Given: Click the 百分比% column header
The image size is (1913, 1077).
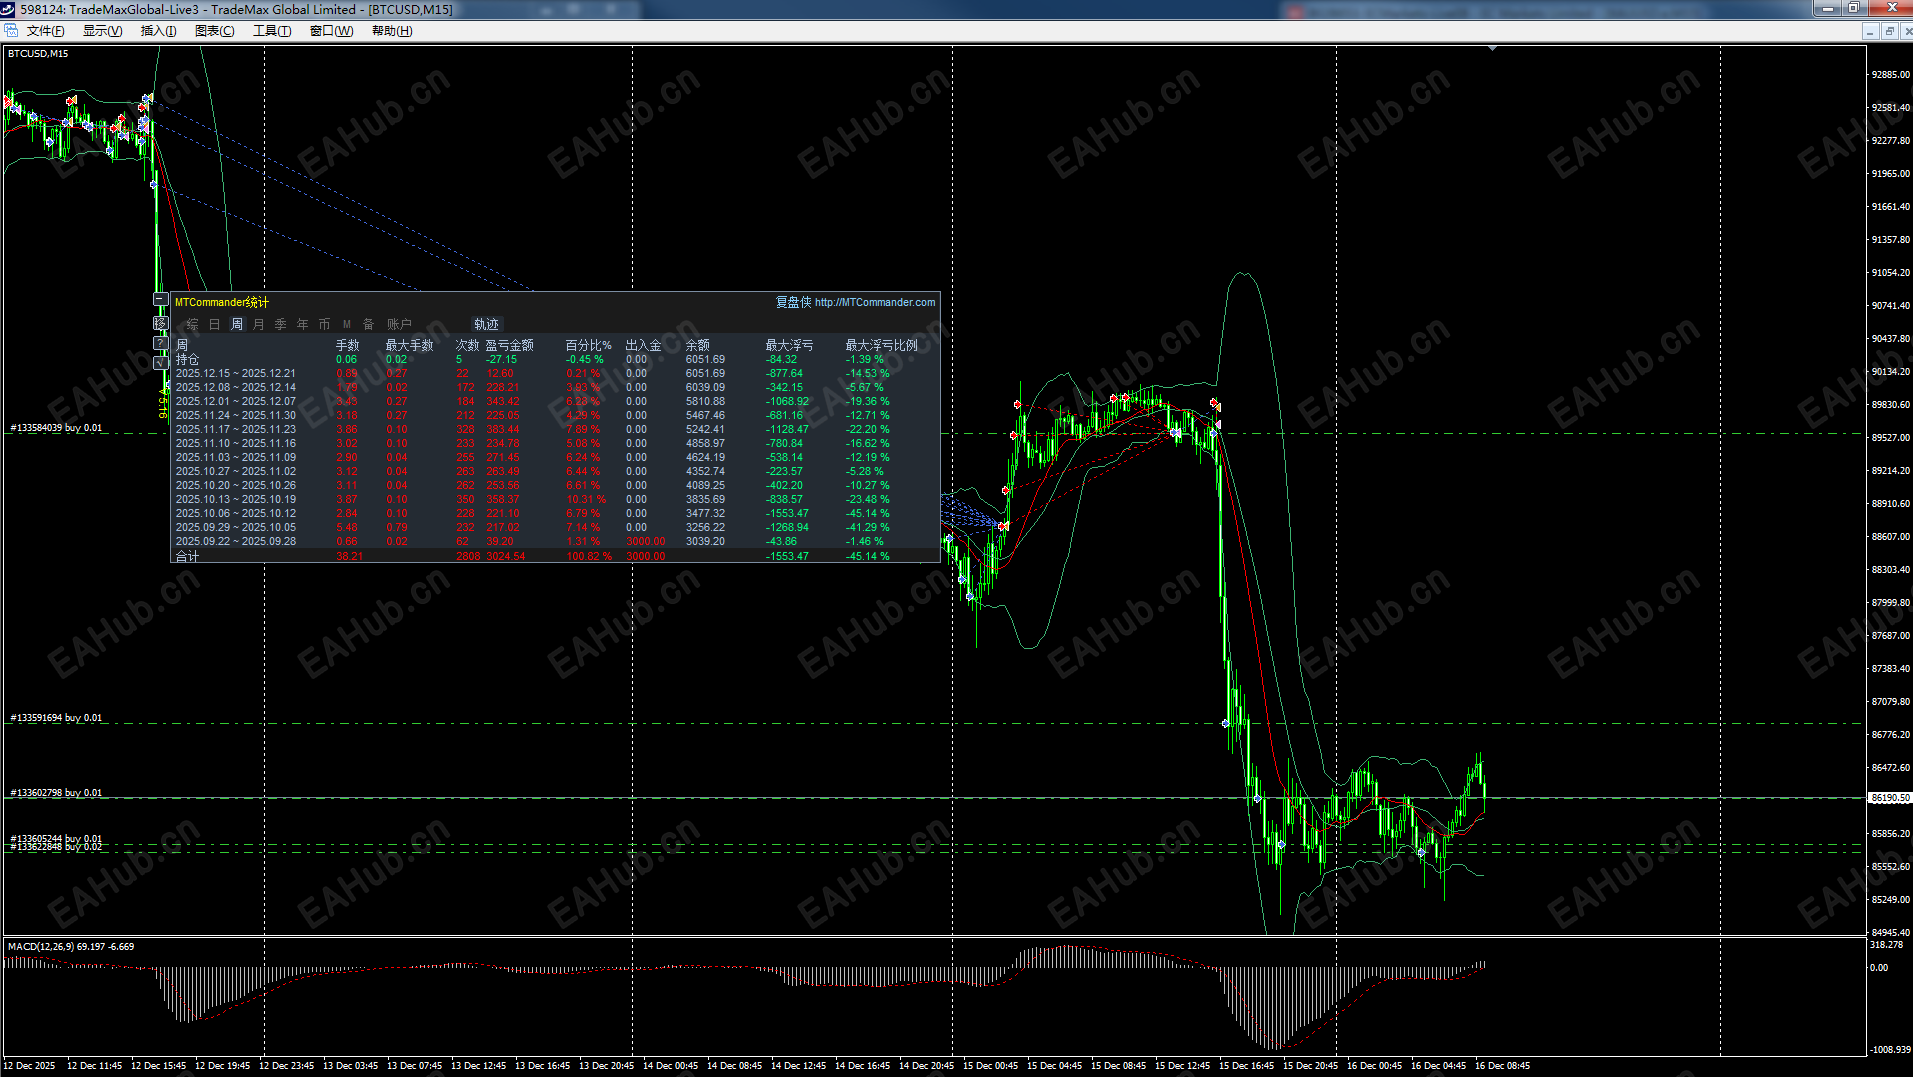Looking at the screenshot, I should point(588,345).
